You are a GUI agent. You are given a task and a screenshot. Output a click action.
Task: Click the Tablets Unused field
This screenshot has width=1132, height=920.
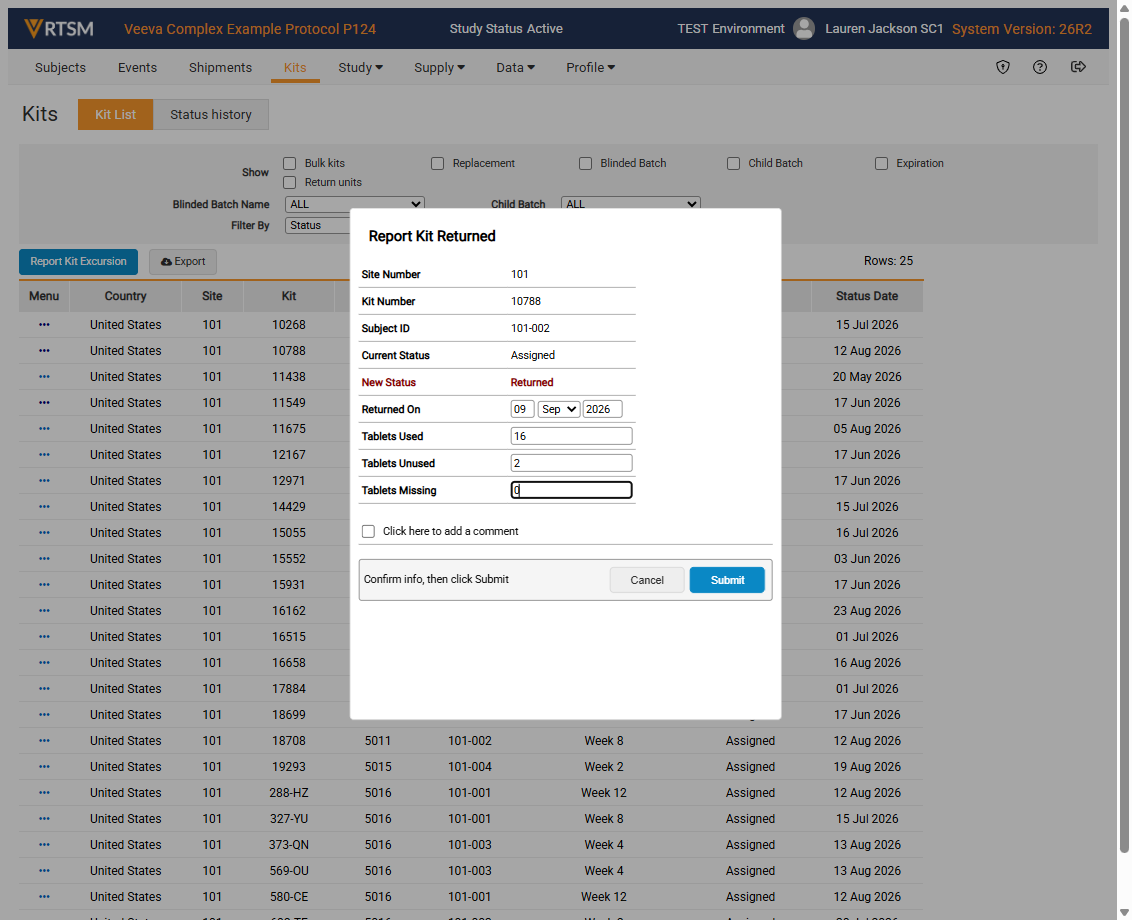[571, 463]
